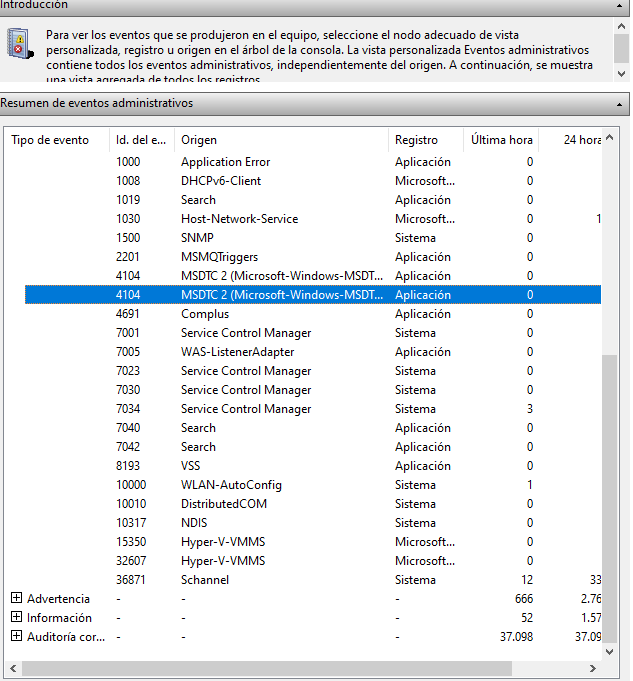Screen dimensions: 633x681
Task: Click horizontal scrollbar right arrow
Action: (x=593, y=668)
